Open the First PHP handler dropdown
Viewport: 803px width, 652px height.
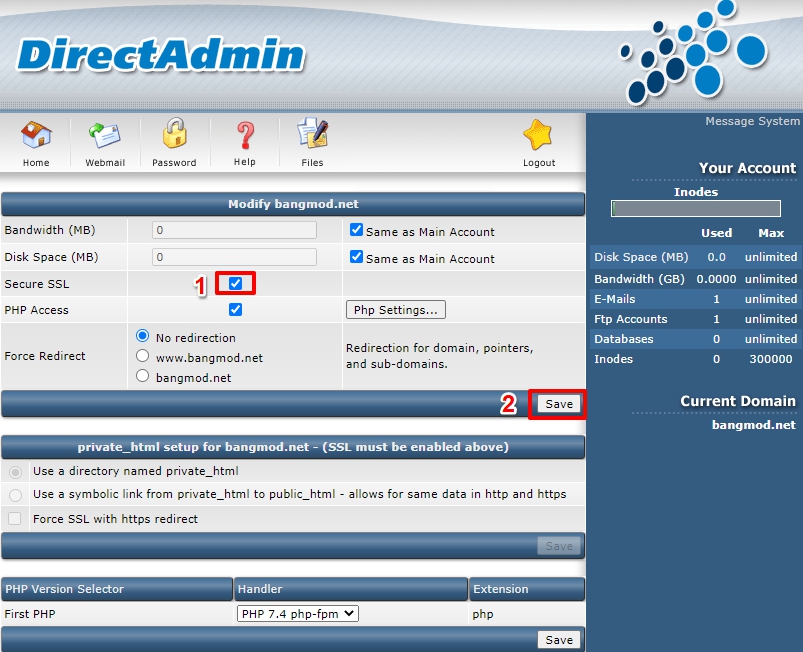point(298,614)
